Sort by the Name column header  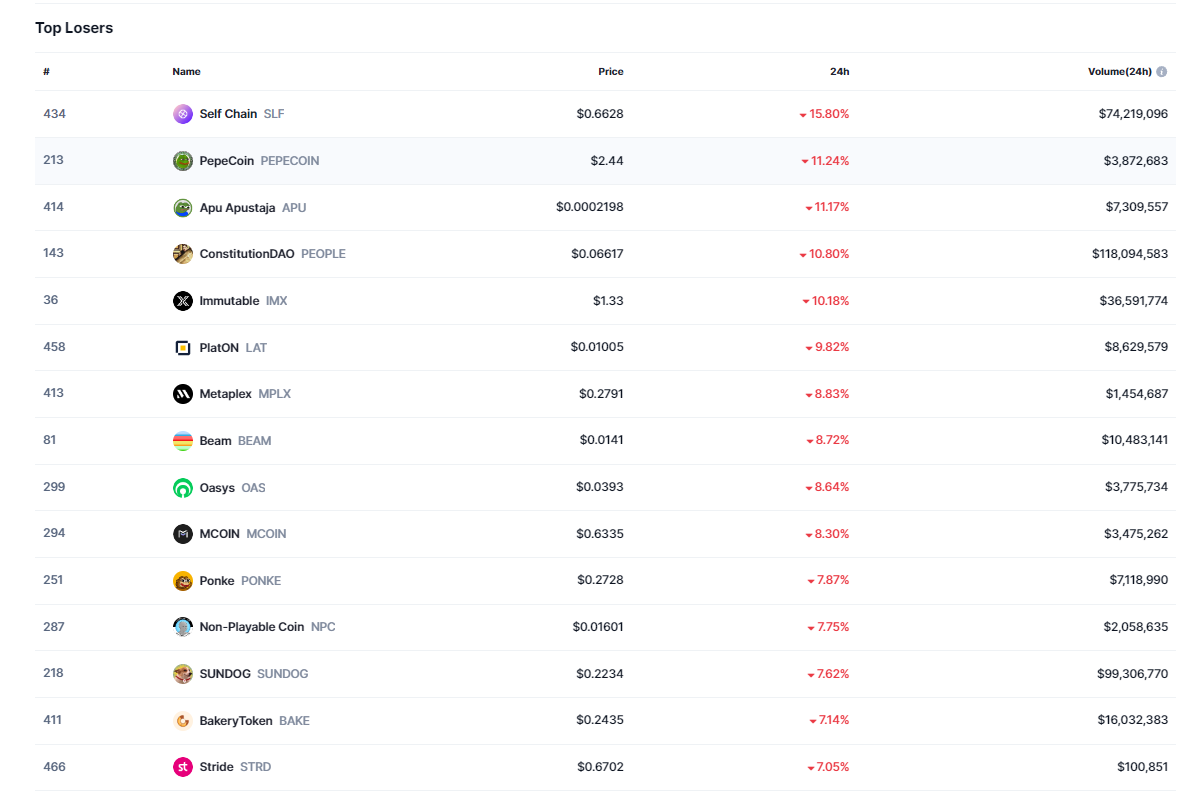(x=186, y=72)
